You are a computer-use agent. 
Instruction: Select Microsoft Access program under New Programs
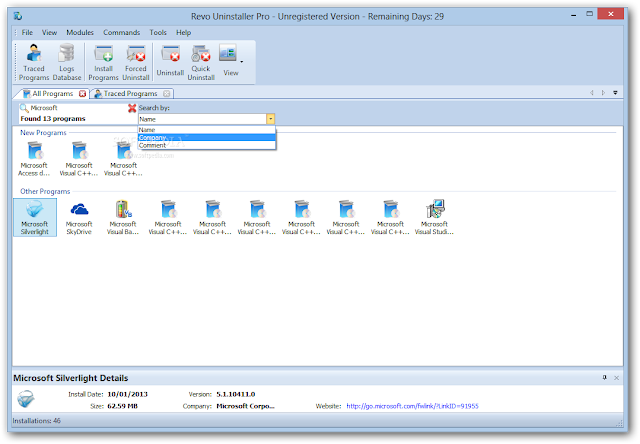tap(34, 159)
